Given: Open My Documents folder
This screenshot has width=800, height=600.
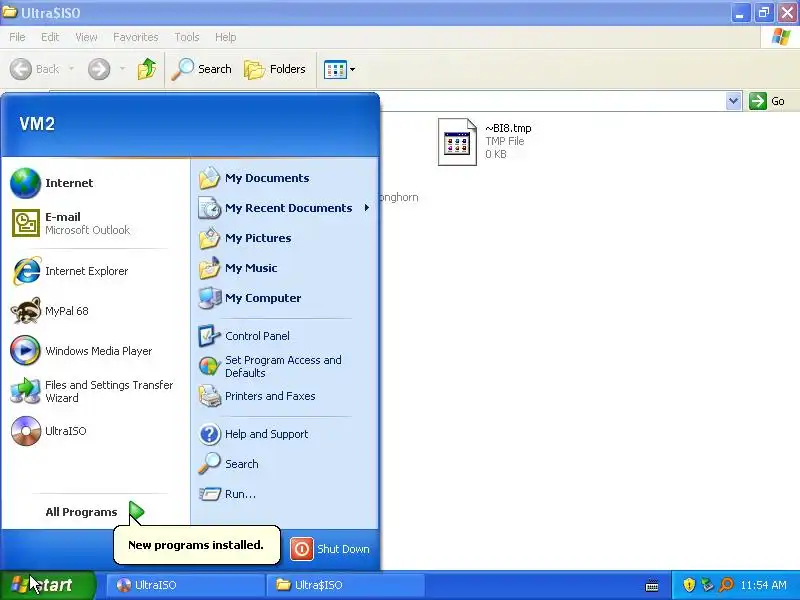Looking at the screenshot, I should [x=284, y=178].
